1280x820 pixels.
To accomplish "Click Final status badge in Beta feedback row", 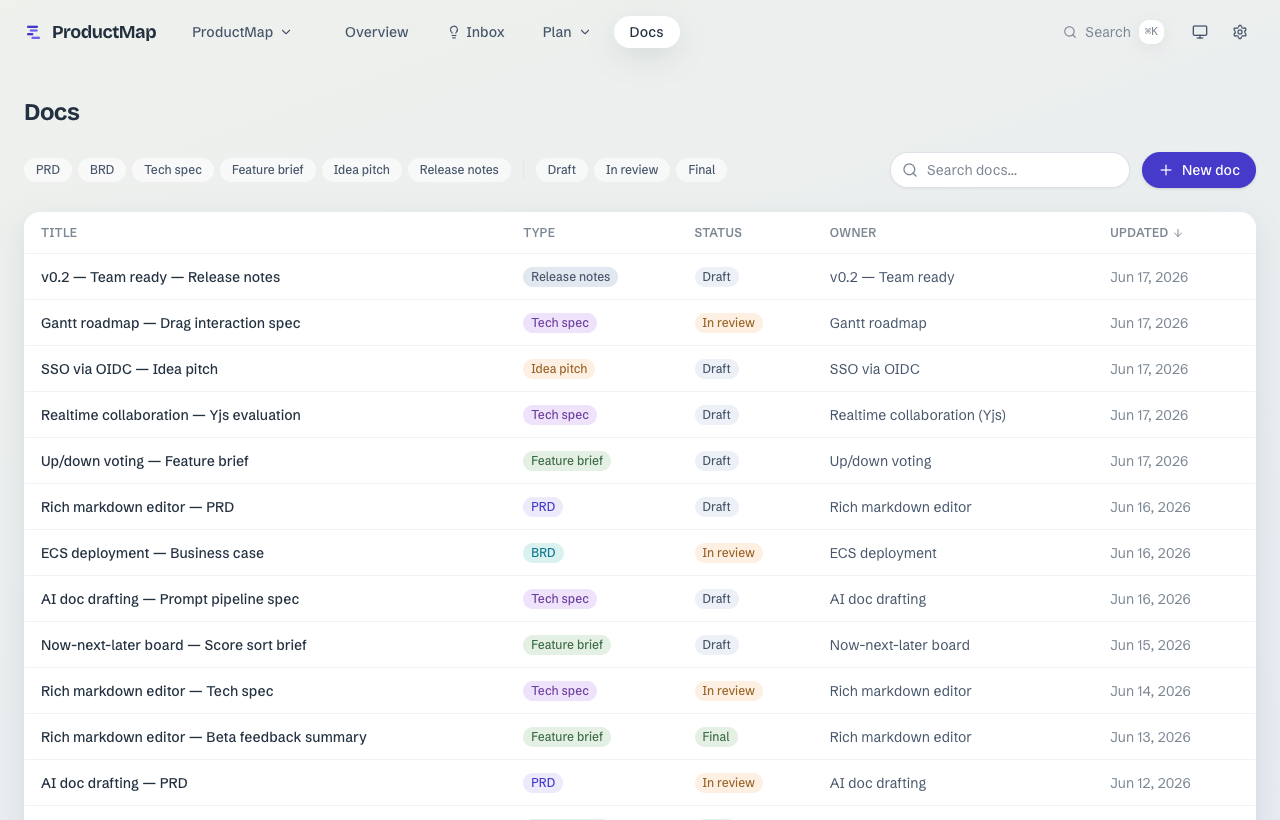I will point(716,737).
